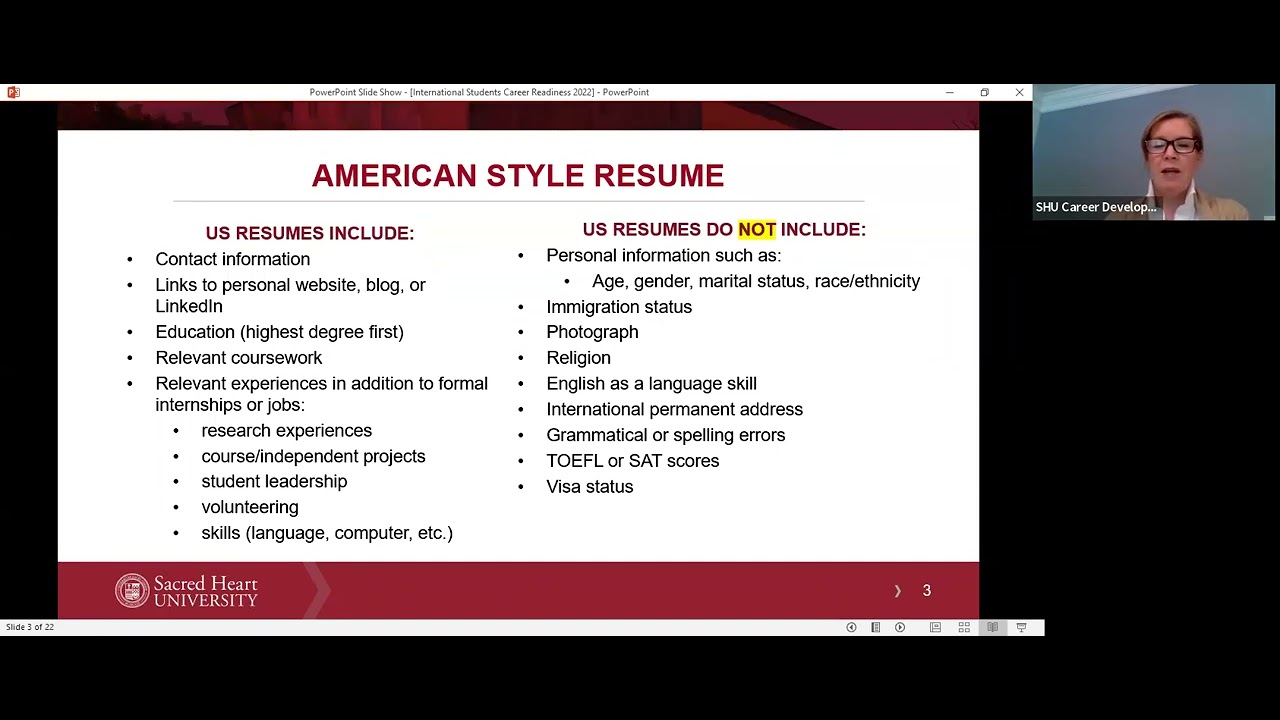This screenshot has width=1280, height=720.
Task: Click the 'US RESUMES INCLUDE:' heading
Action: 310,233
